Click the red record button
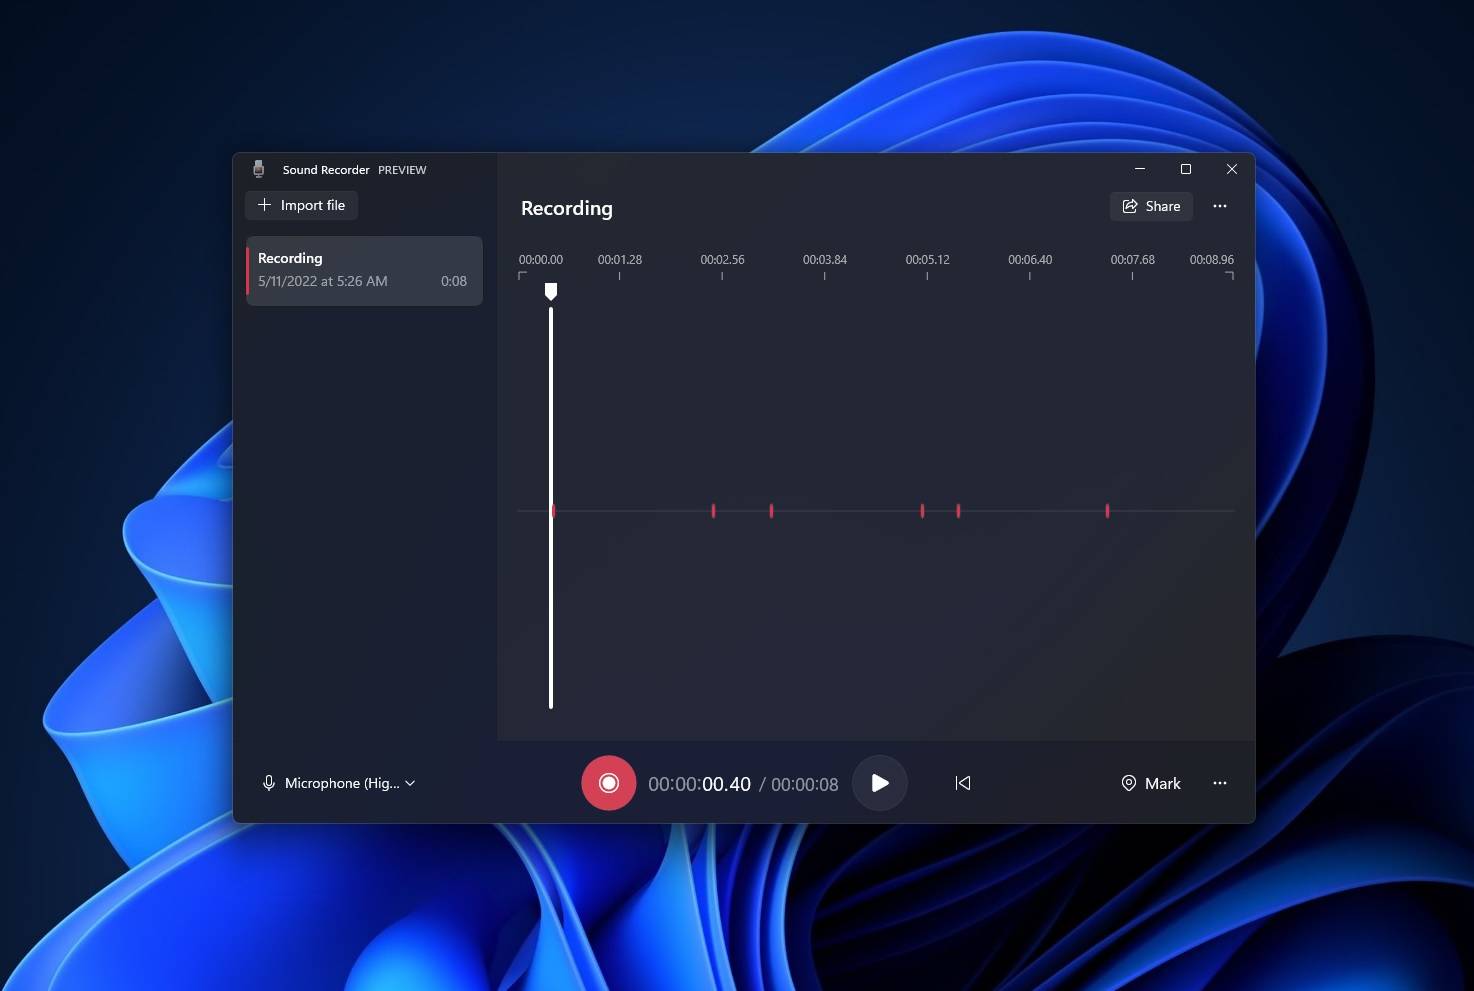This screenshot has height=991, width=1474. pos(608,783)
